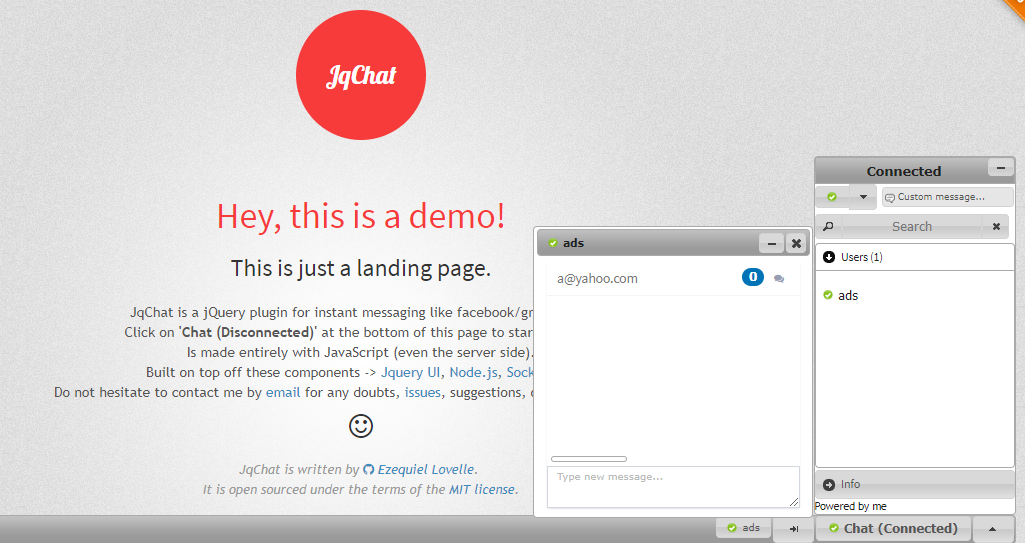Open the status dropdown arrow

point(863,197)
